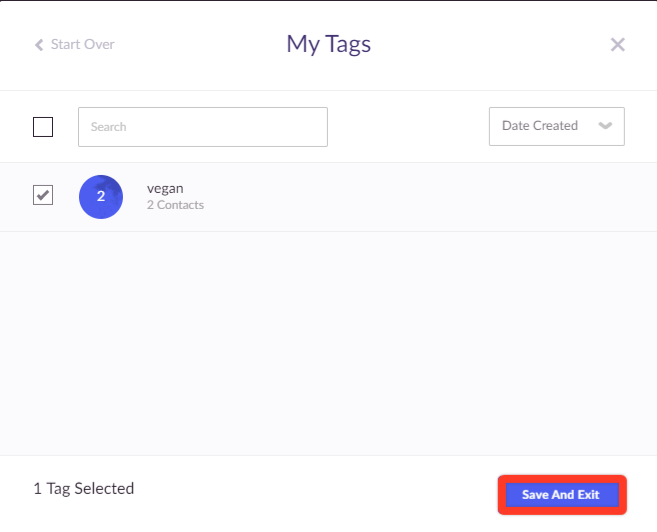Click the Date Created label text
This screenshot has width=657, height=532.
(540, 126)
